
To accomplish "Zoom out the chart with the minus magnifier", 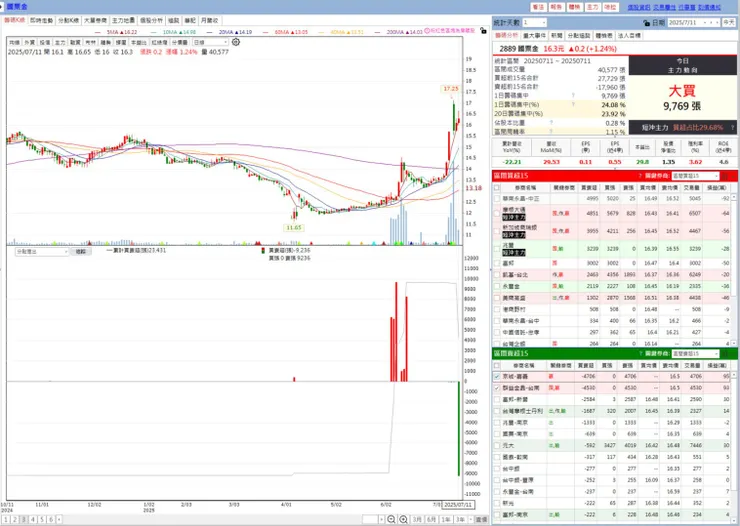I will (391, 519).
